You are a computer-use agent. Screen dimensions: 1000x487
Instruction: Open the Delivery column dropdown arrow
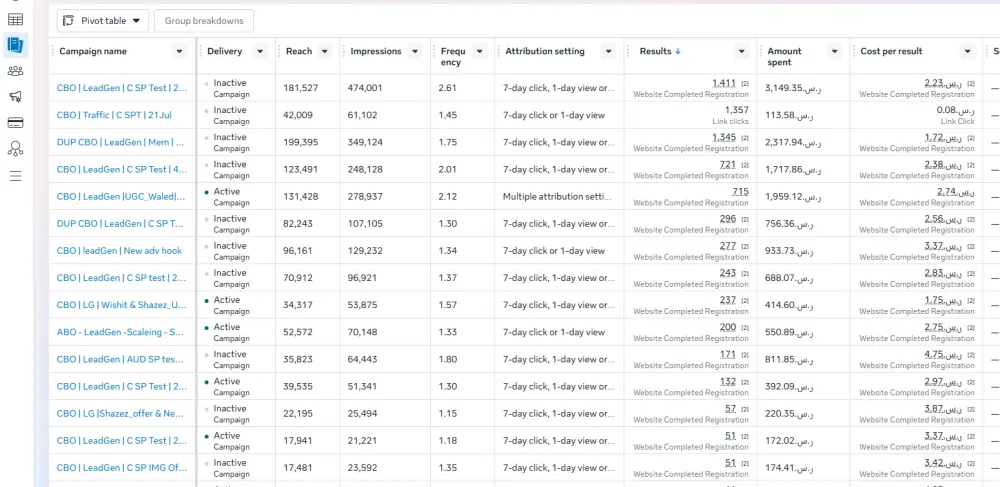(x=260, y=52)
